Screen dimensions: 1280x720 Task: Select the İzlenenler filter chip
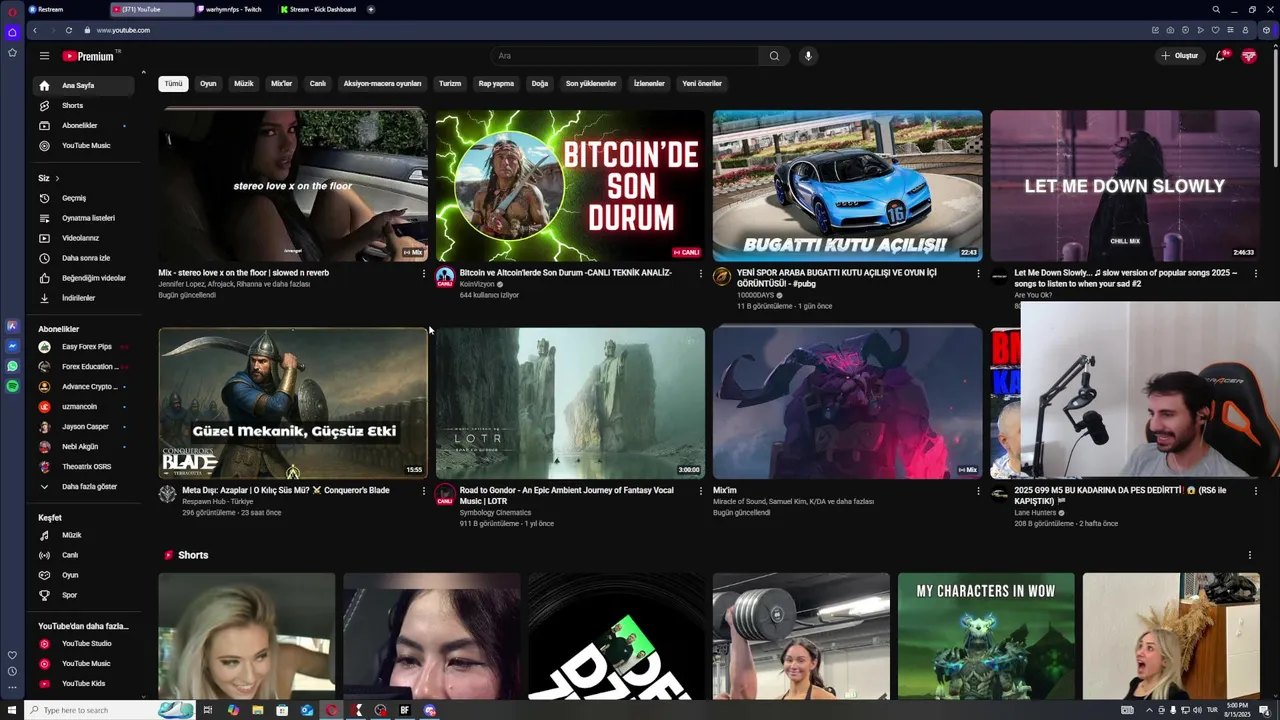pyautogui.click(x=649, y=84)
